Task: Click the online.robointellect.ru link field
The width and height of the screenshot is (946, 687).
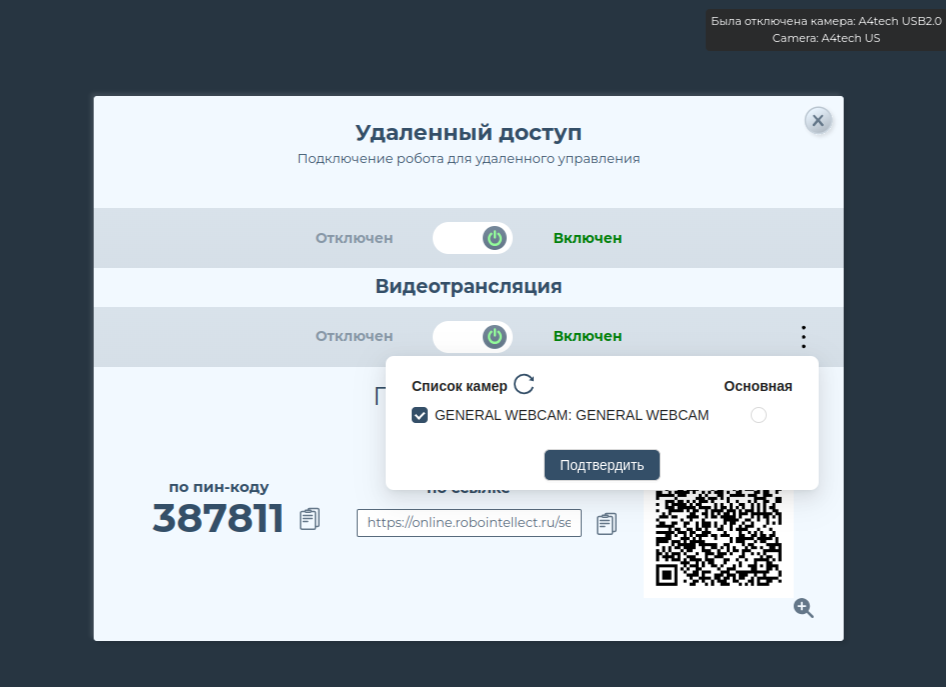Action: click(x=469, y=523)
